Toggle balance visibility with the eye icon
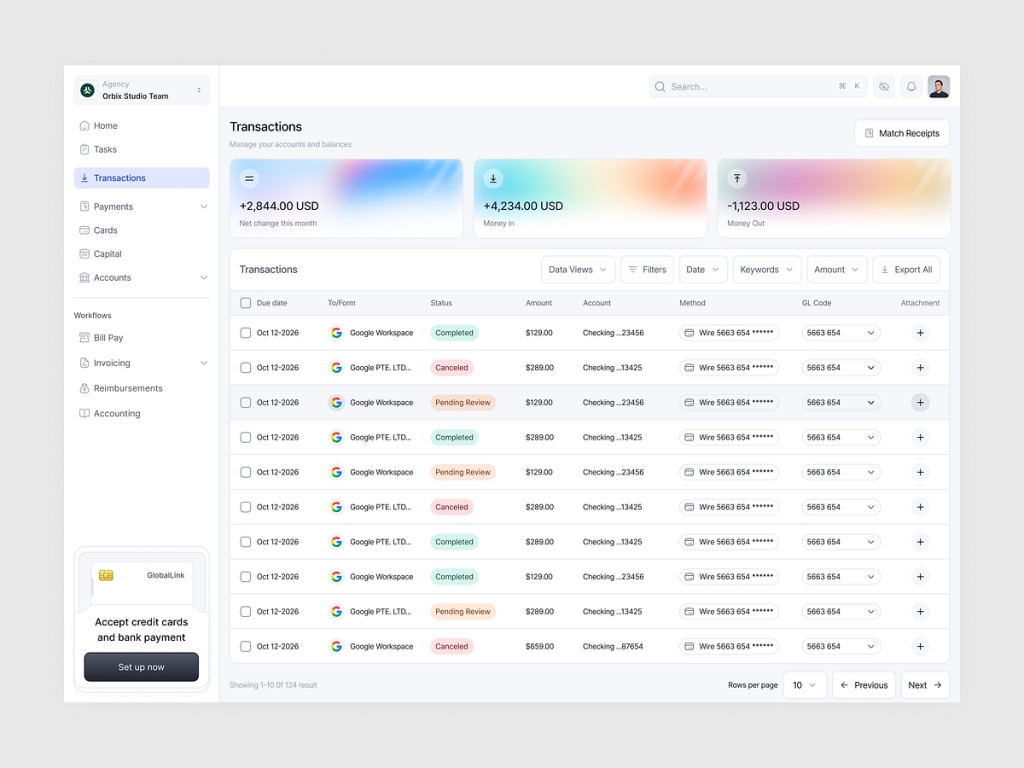This screenshot has width=1024, height=768. pyautogui.click(x=884, y=86)
